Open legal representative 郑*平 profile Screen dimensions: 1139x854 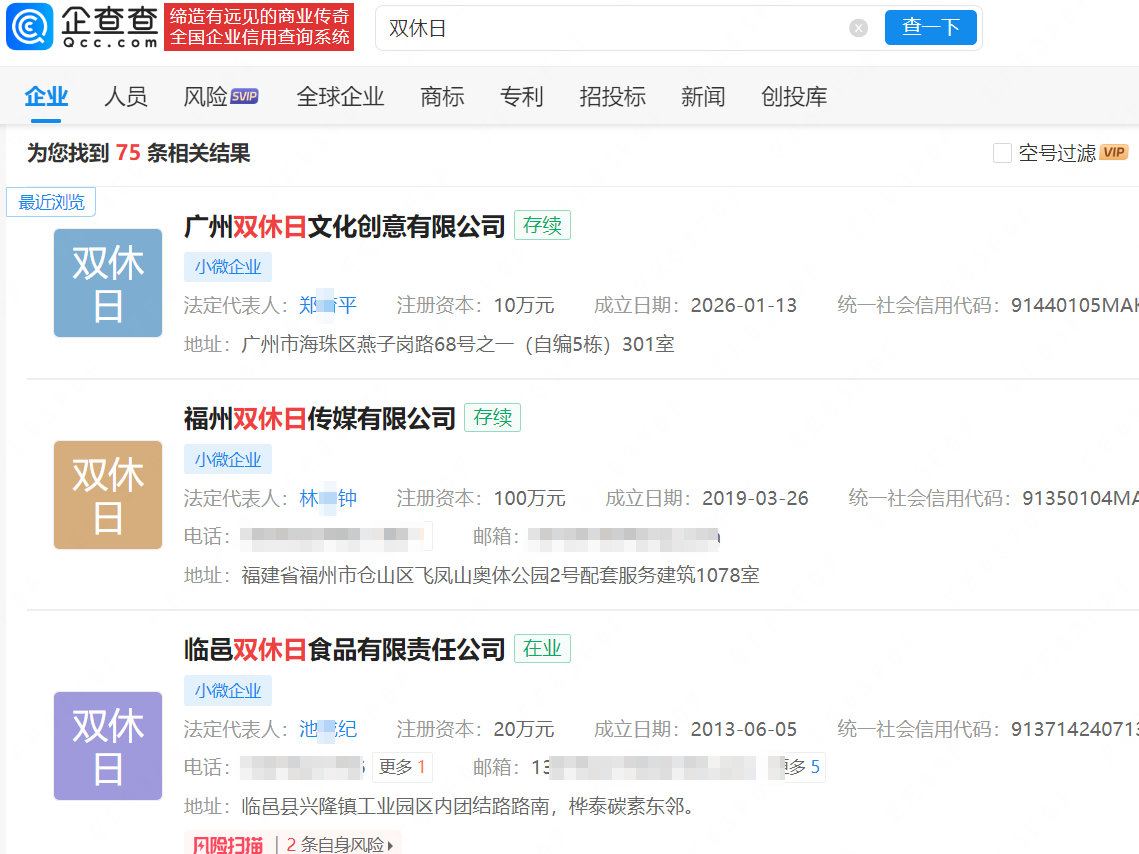pos(328,305)
